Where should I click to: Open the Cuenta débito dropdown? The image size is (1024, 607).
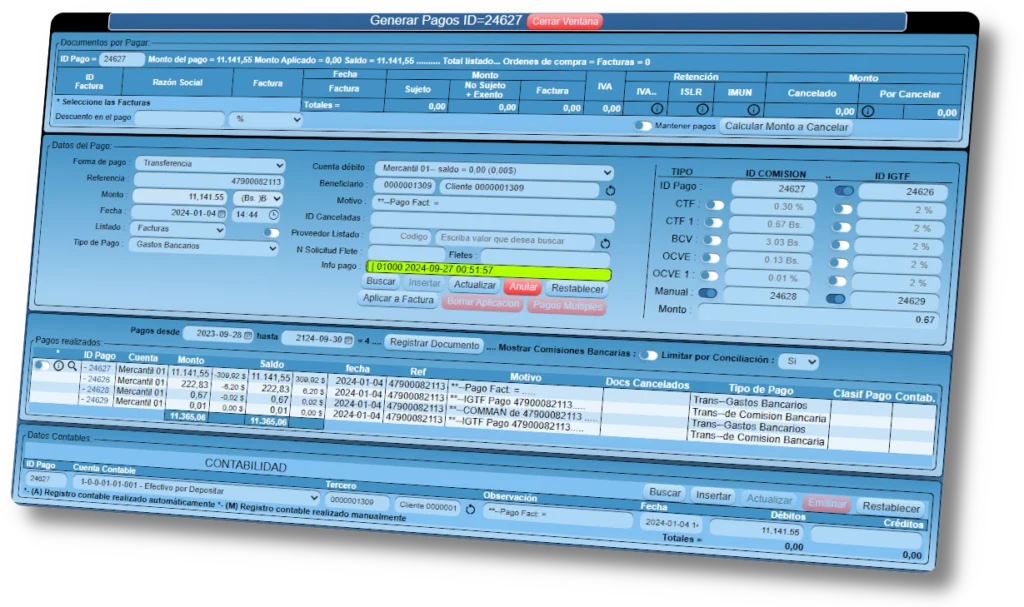(x=493, y=171)
